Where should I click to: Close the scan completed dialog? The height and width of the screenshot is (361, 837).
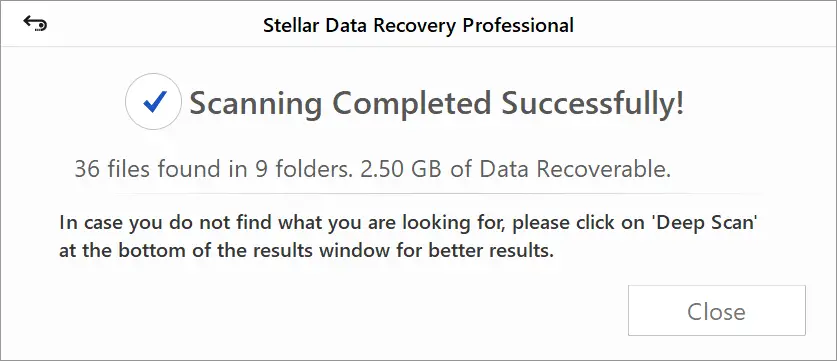pyautogui.click(x=716, y=310)
